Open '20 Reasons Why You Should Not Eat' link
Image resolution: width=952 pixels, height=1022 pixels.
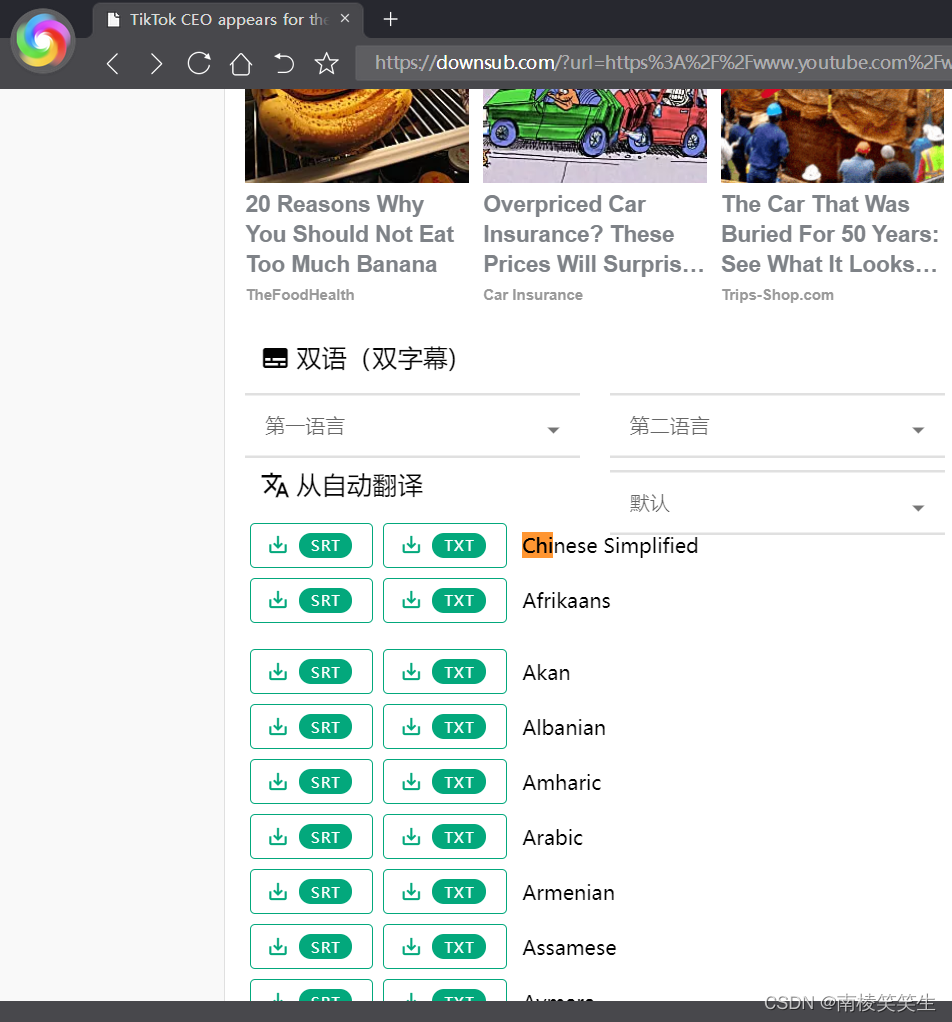(350, 234)
